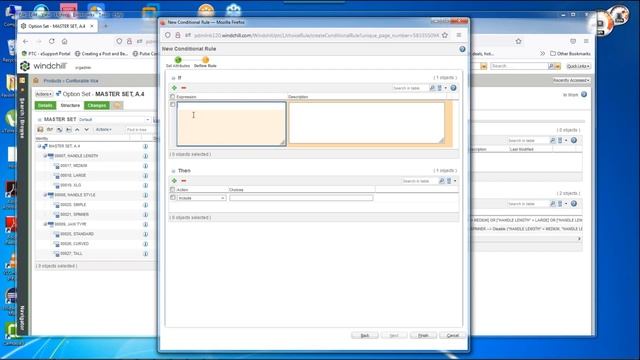Reload page in the main Firefox window
640x360 pixels.
coord(51,41)
